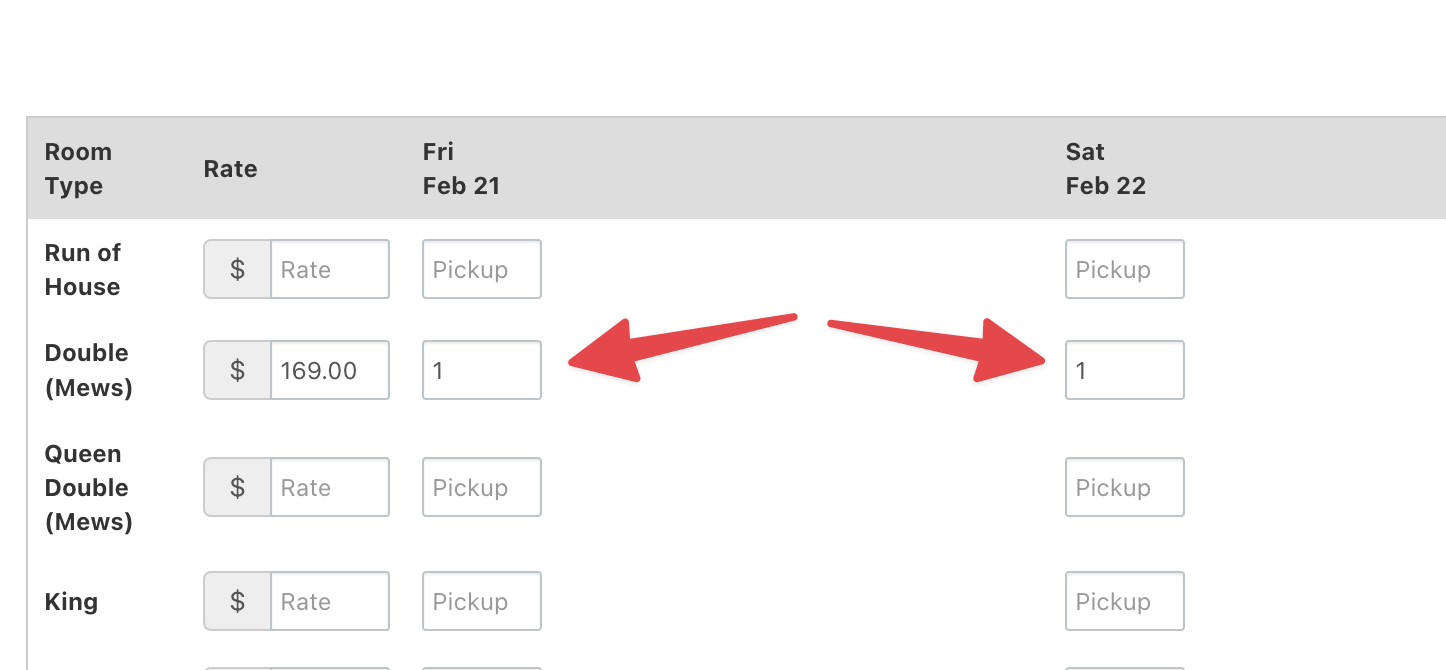
Task: Click the Sat Feb 22 column header
Action: coord(1105,169)
